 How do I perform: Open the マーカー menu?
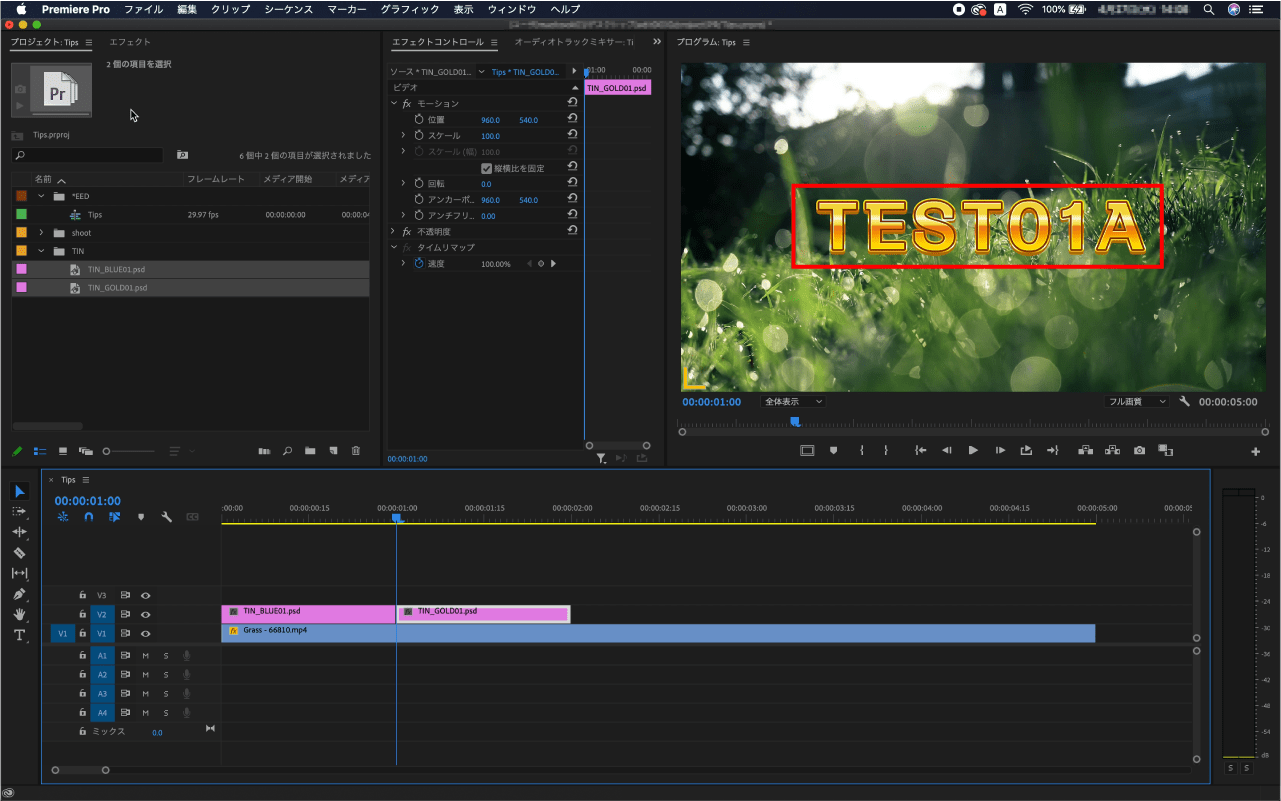(x=347, y=9)
